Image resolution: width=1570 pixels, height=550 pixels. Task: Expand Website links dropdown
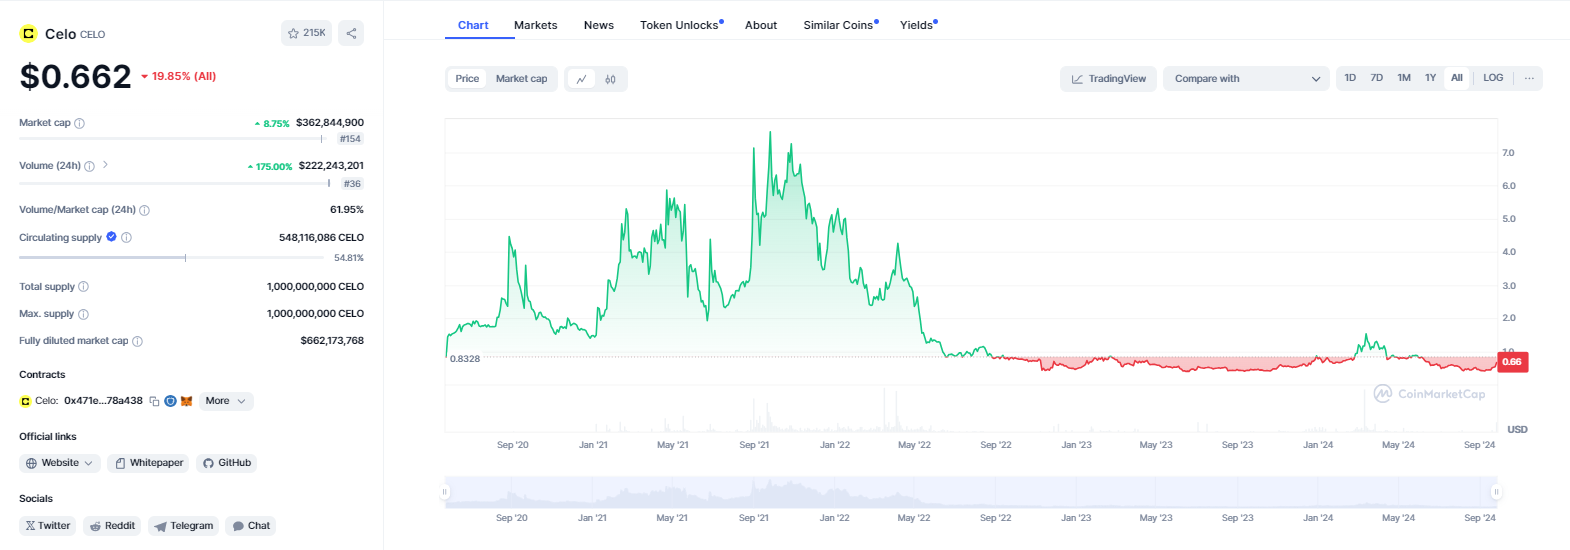coord(60,463)
